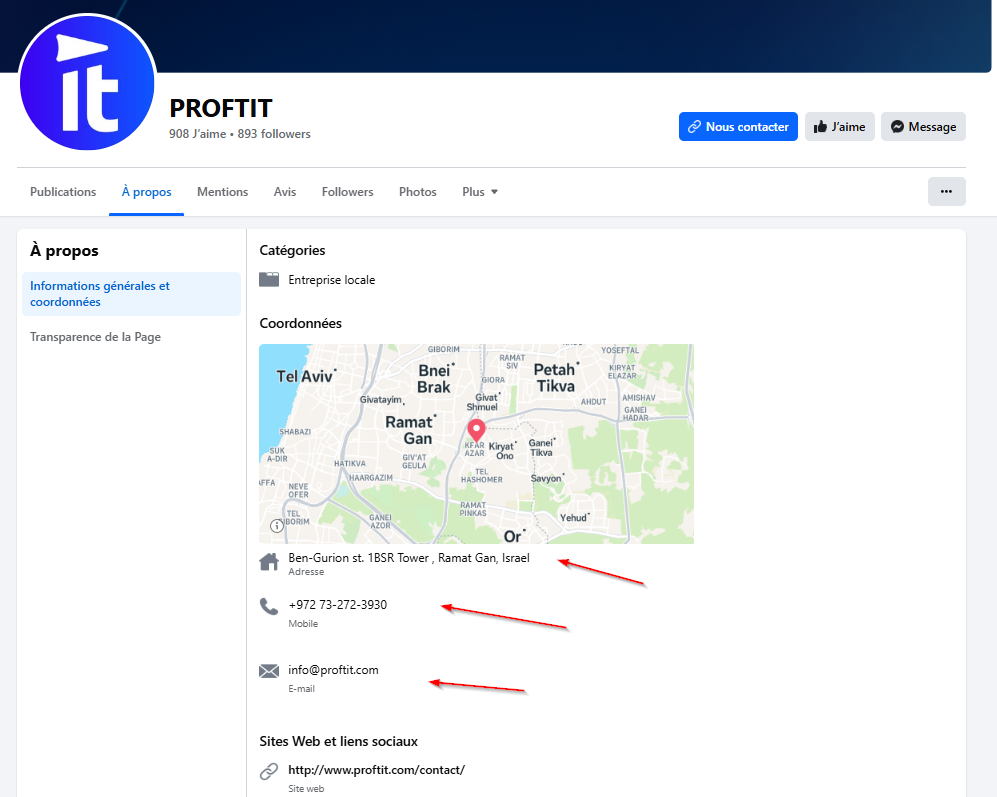Click the info@proftit.com email address
Image resolution: width=997 pixels, height=797 pixels.
point(333,670)
